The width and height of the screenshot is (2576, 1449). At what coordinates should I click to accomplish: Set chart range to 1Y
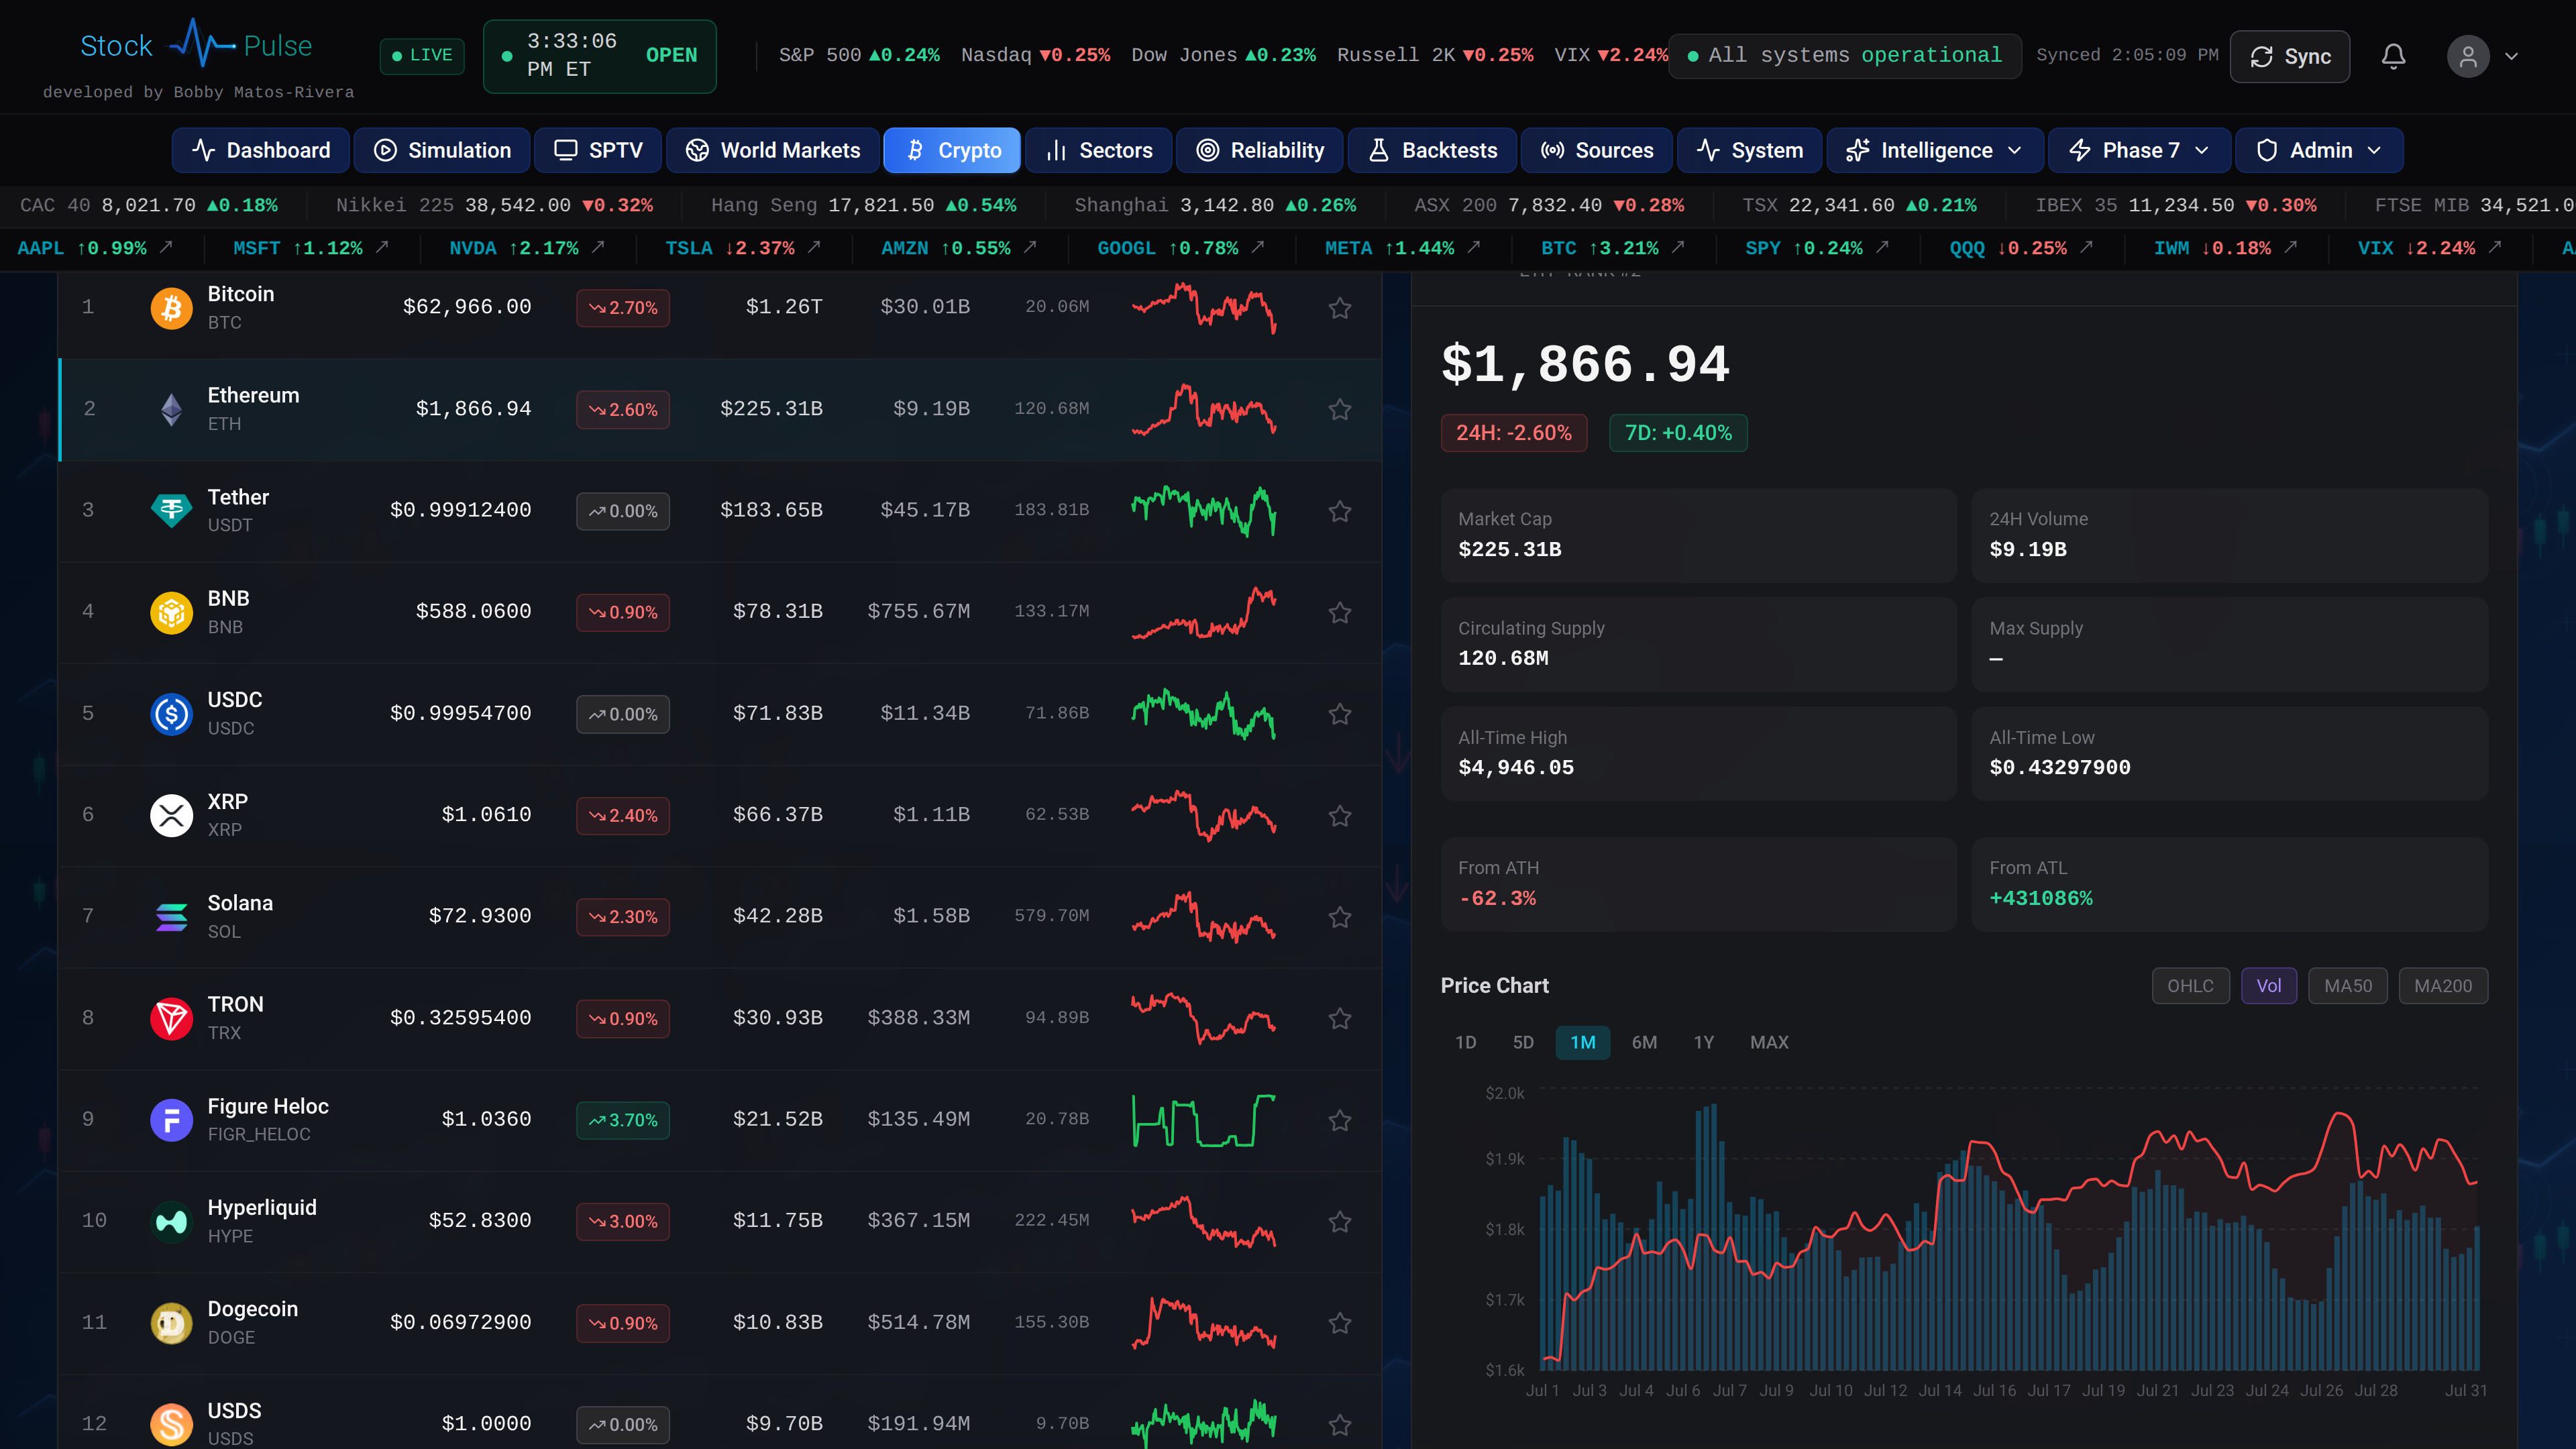(x=1704, y=1042)
